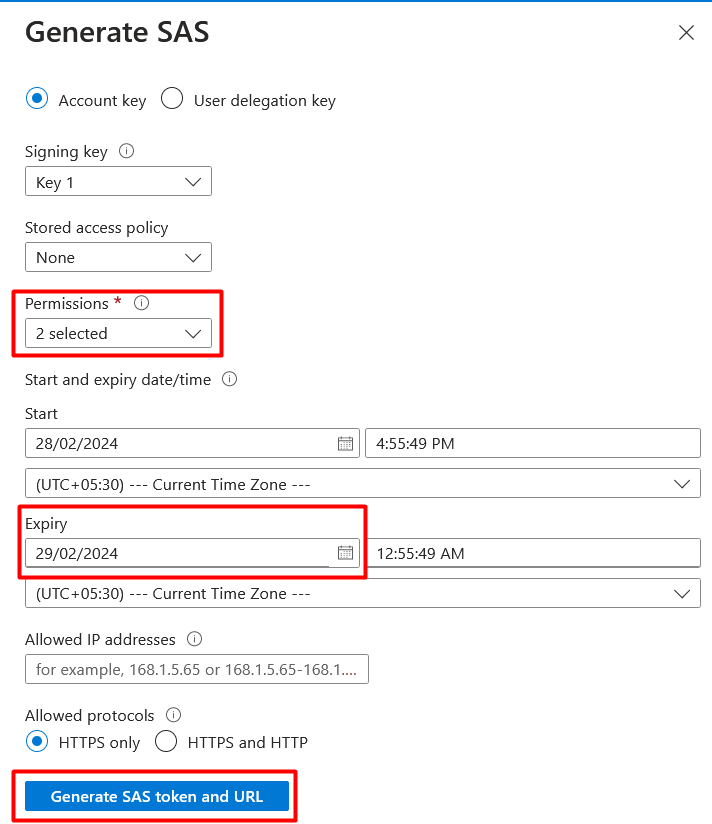Click the Allowed IP addresses input field

click(x=197, y=669)
